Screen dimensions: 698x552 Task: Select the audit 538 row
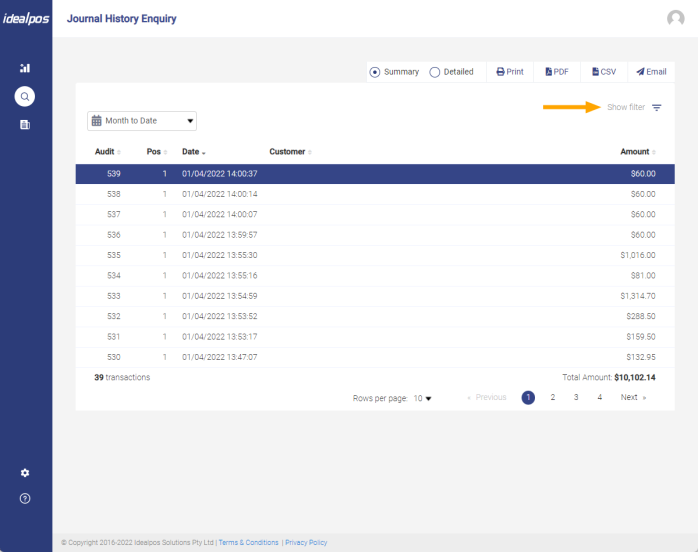click(x=375, y=194)
